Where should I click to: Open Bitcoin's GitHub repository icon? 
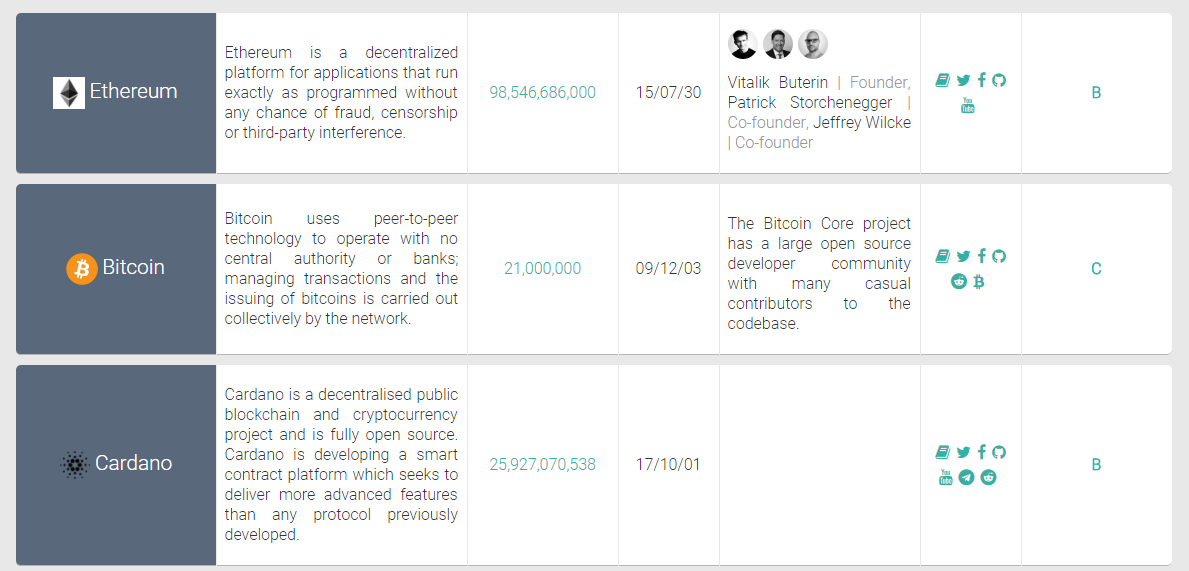(x=999, y=256)
